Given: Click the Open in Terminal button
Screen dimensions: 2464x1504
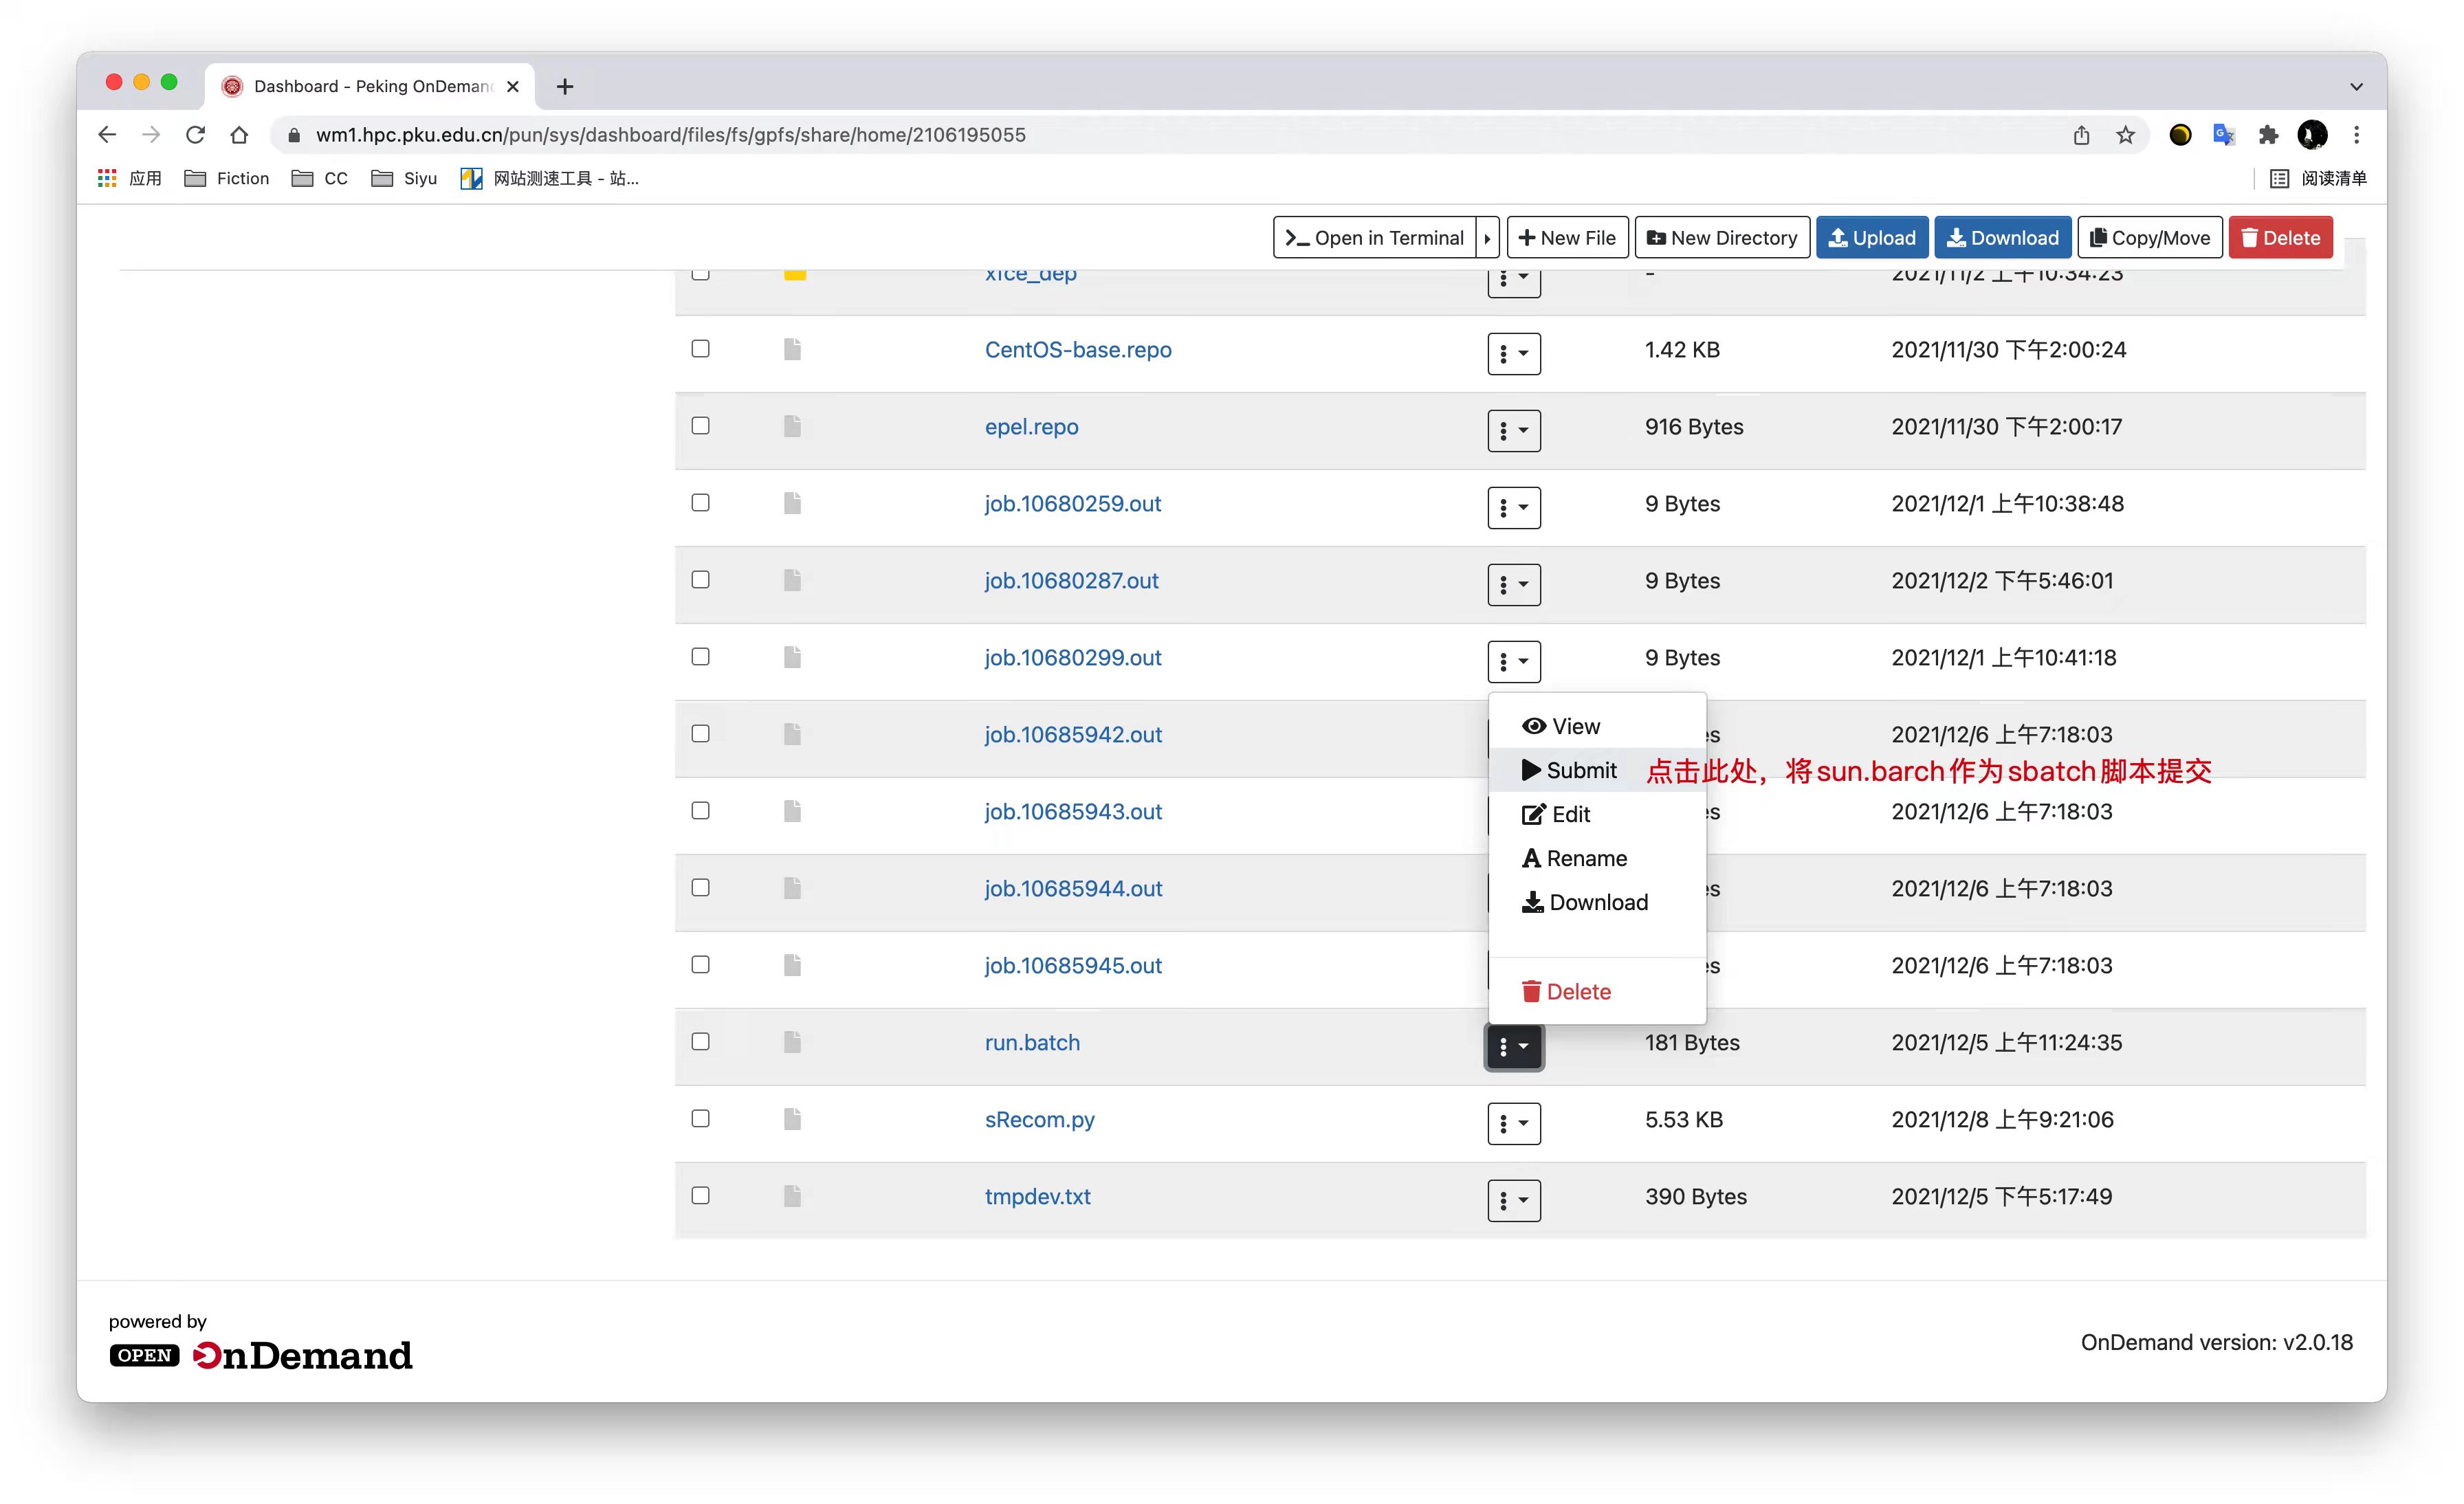Looking at the screenshot, I should (x=1375, y=238).
